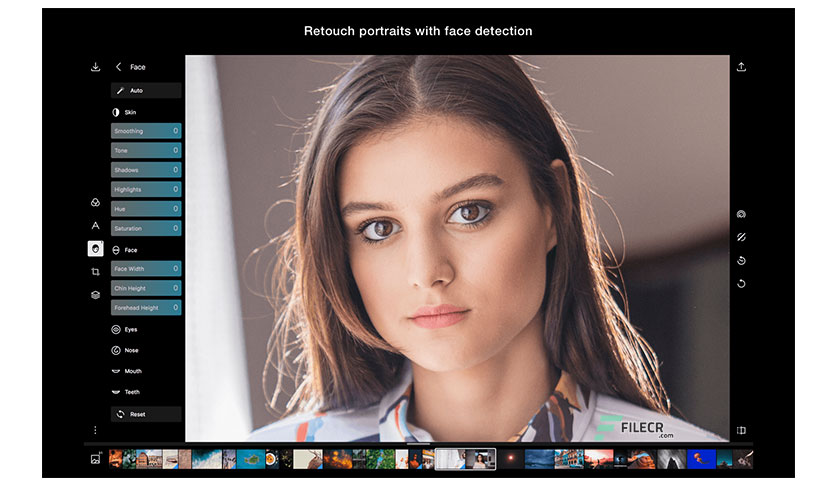Go back using the Face panel chevron
This screenshot has width=836, height=484.
118,67
